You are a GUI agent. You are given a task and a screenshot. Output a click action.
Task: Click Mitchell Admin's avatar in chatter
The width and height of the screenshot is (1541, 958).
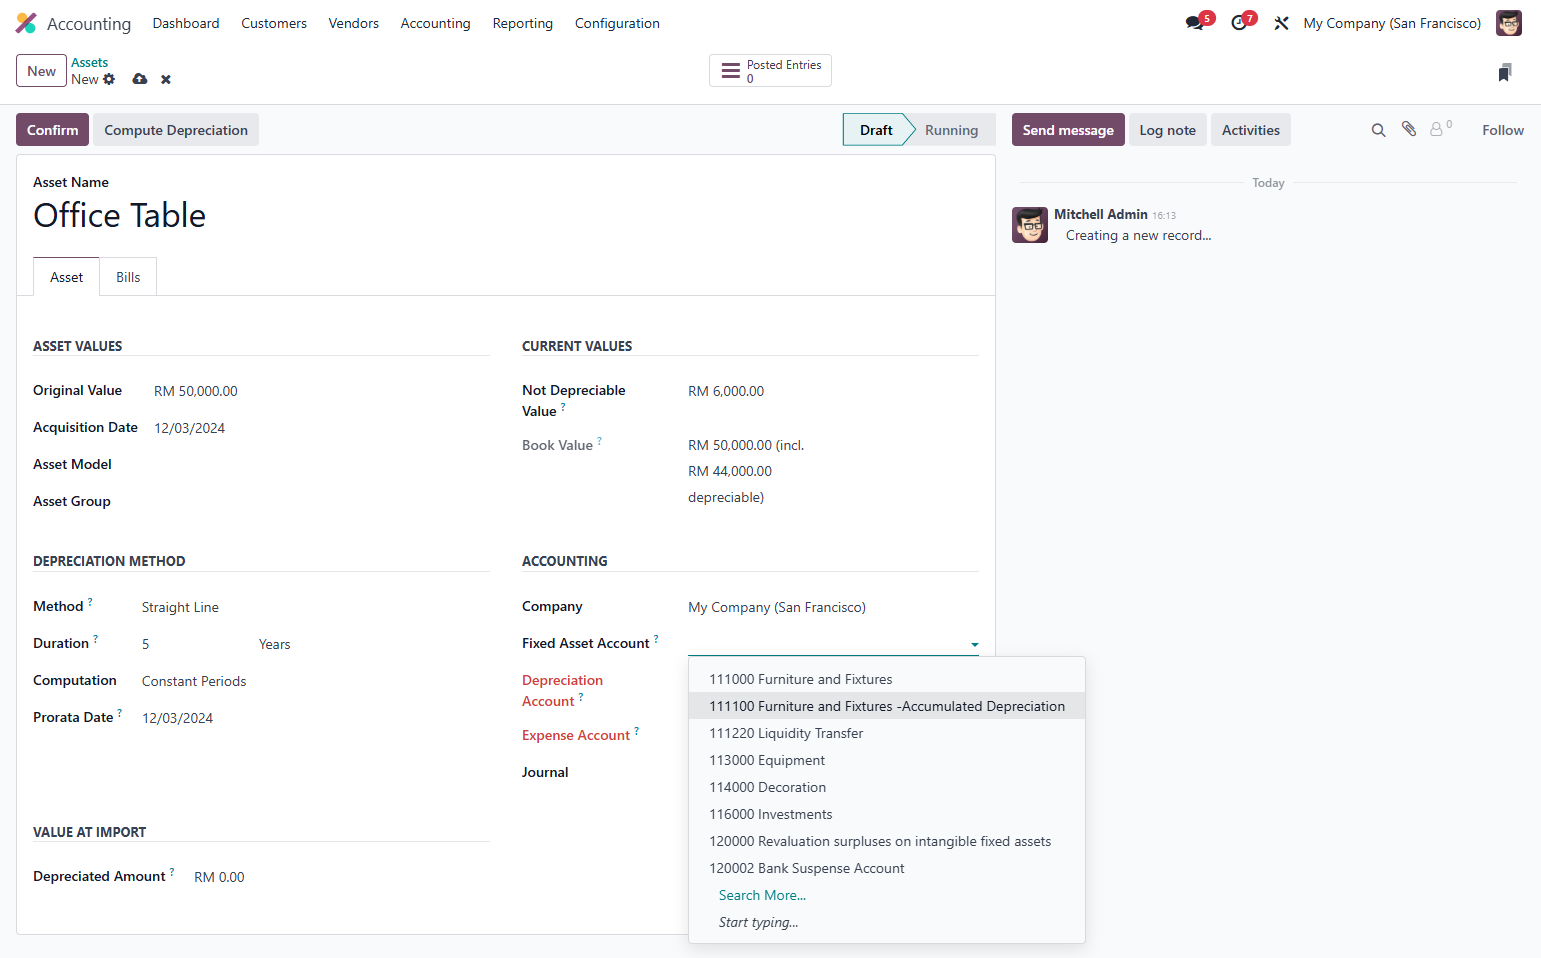pos(1030,225)
